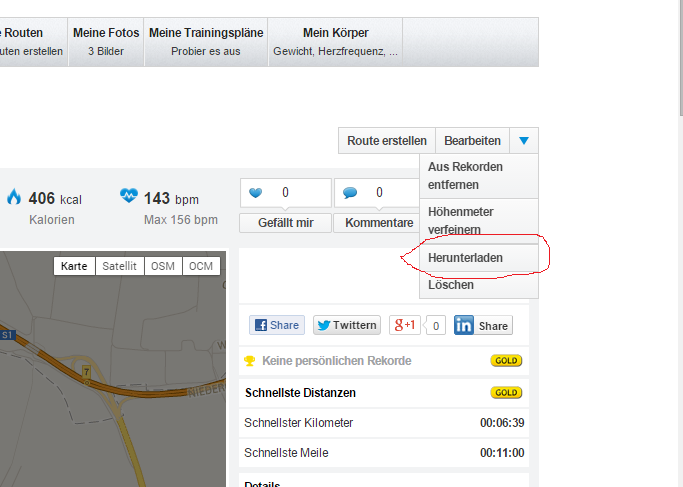Click the Schnellste Meile row

384,453
